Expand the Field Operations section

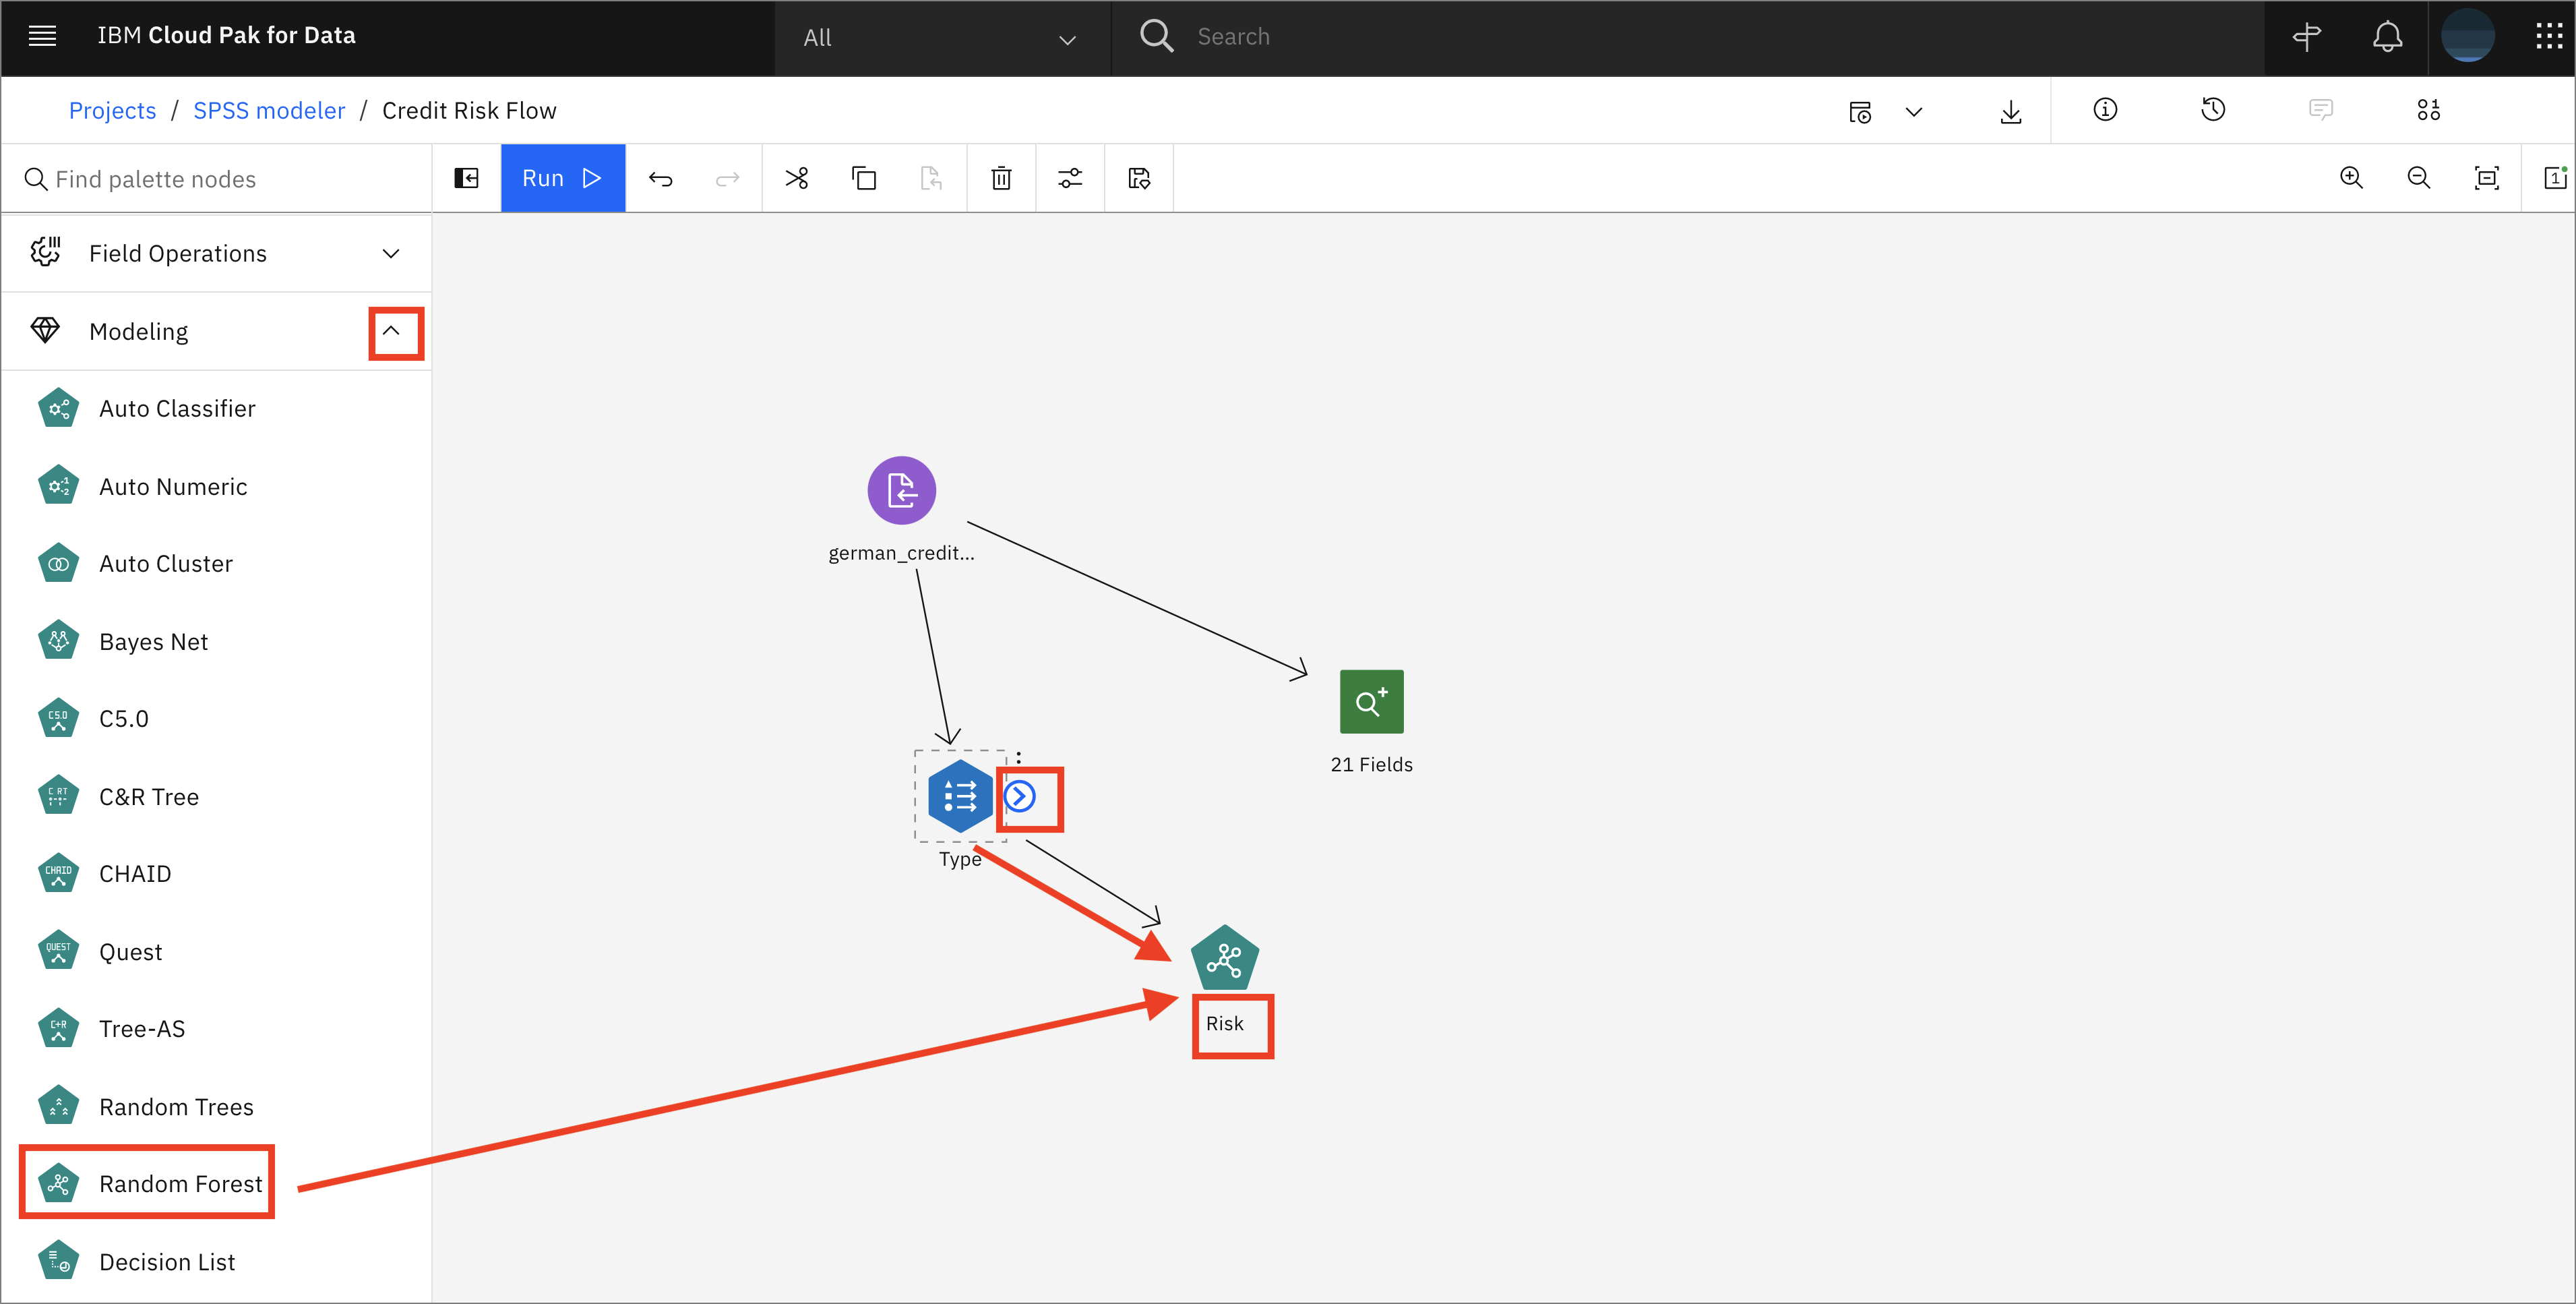tap(391, 253)
